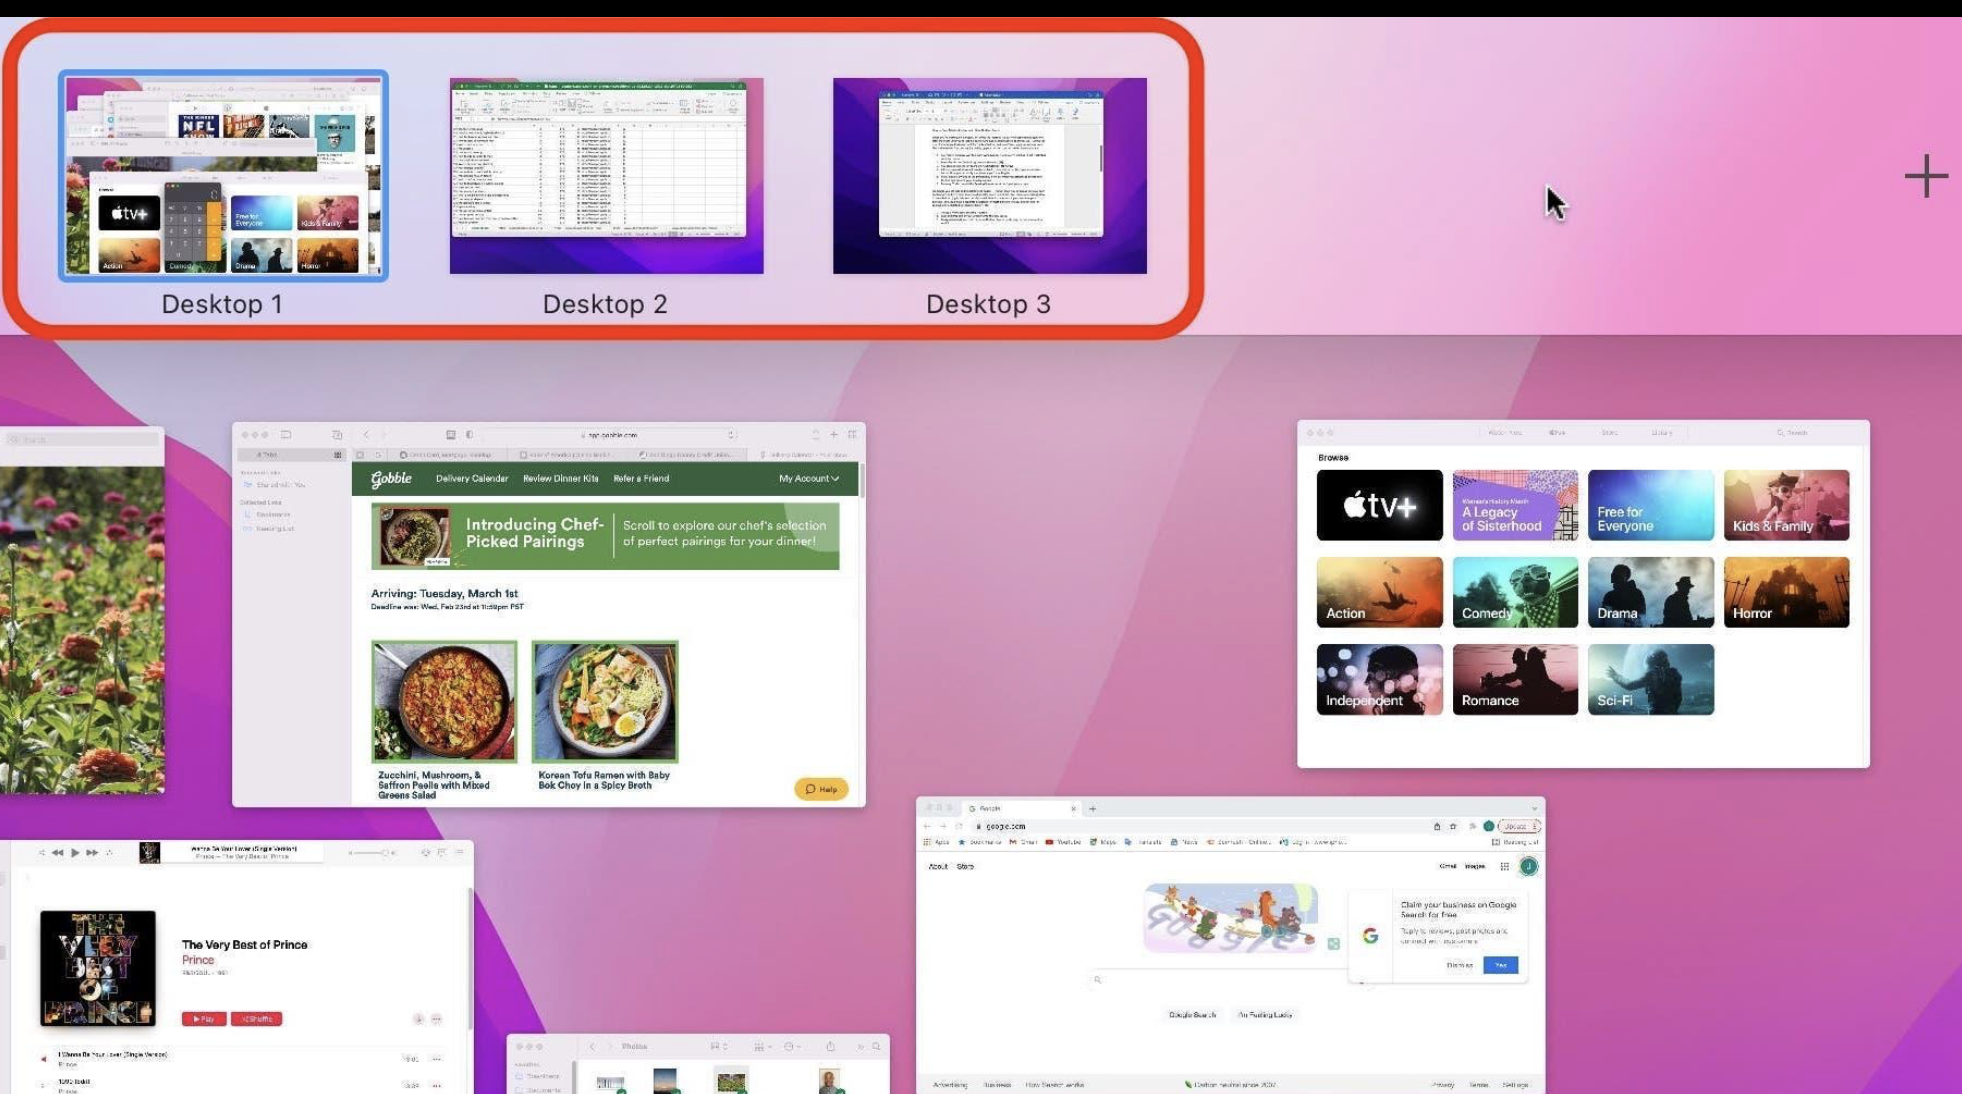
Task: Open the Action genre tile
Action: tap(1379, 592)
